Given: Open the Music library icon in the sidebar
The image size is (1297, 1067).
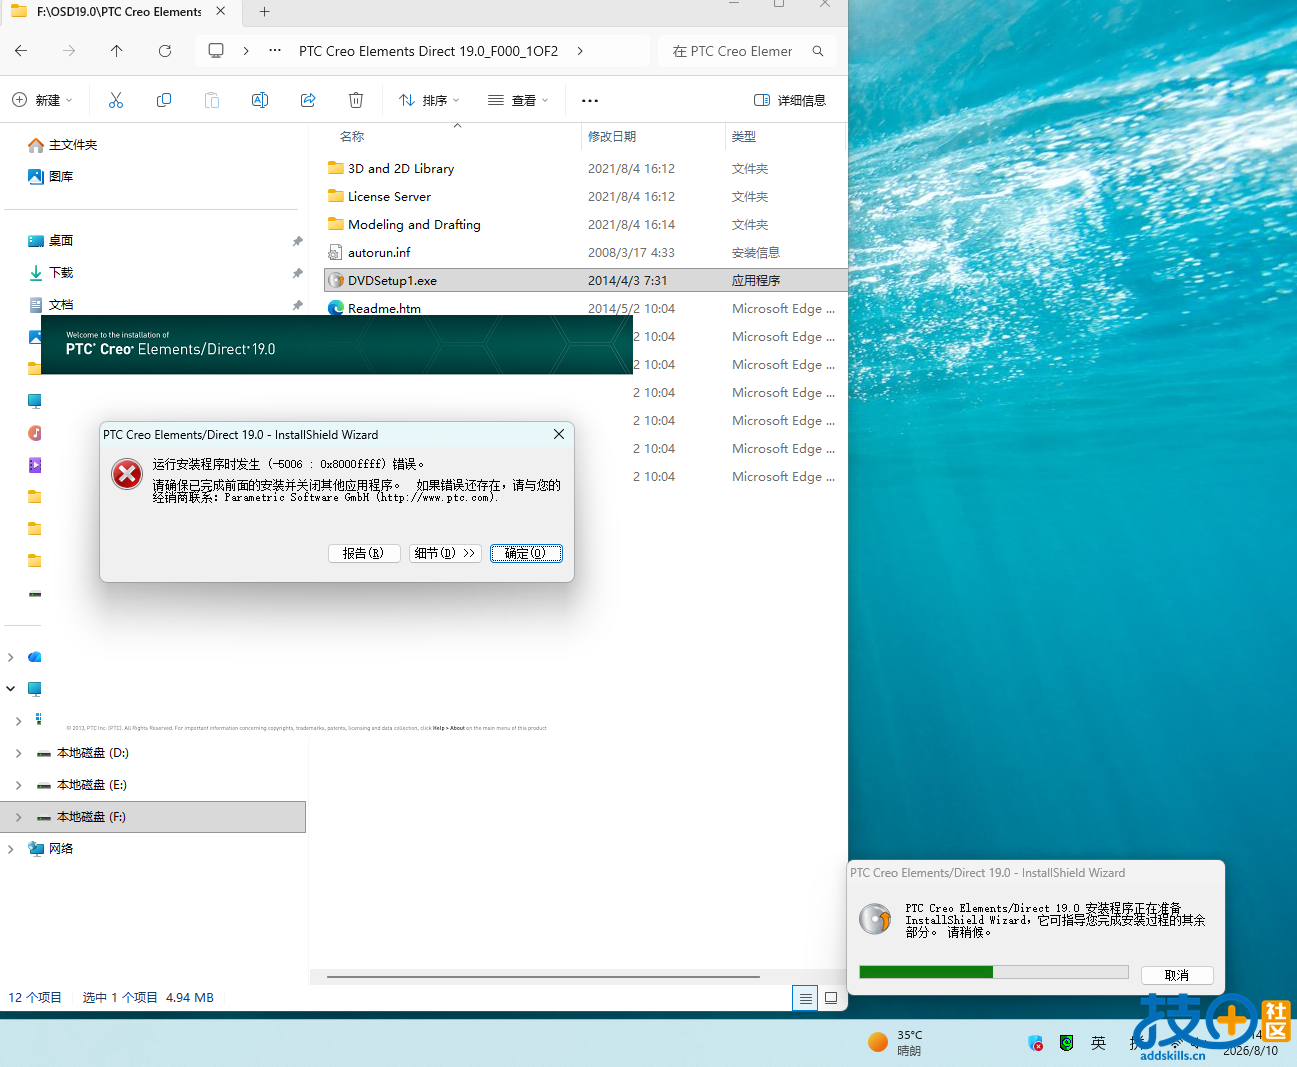Looking at the screenshot, I should (35, 433).
